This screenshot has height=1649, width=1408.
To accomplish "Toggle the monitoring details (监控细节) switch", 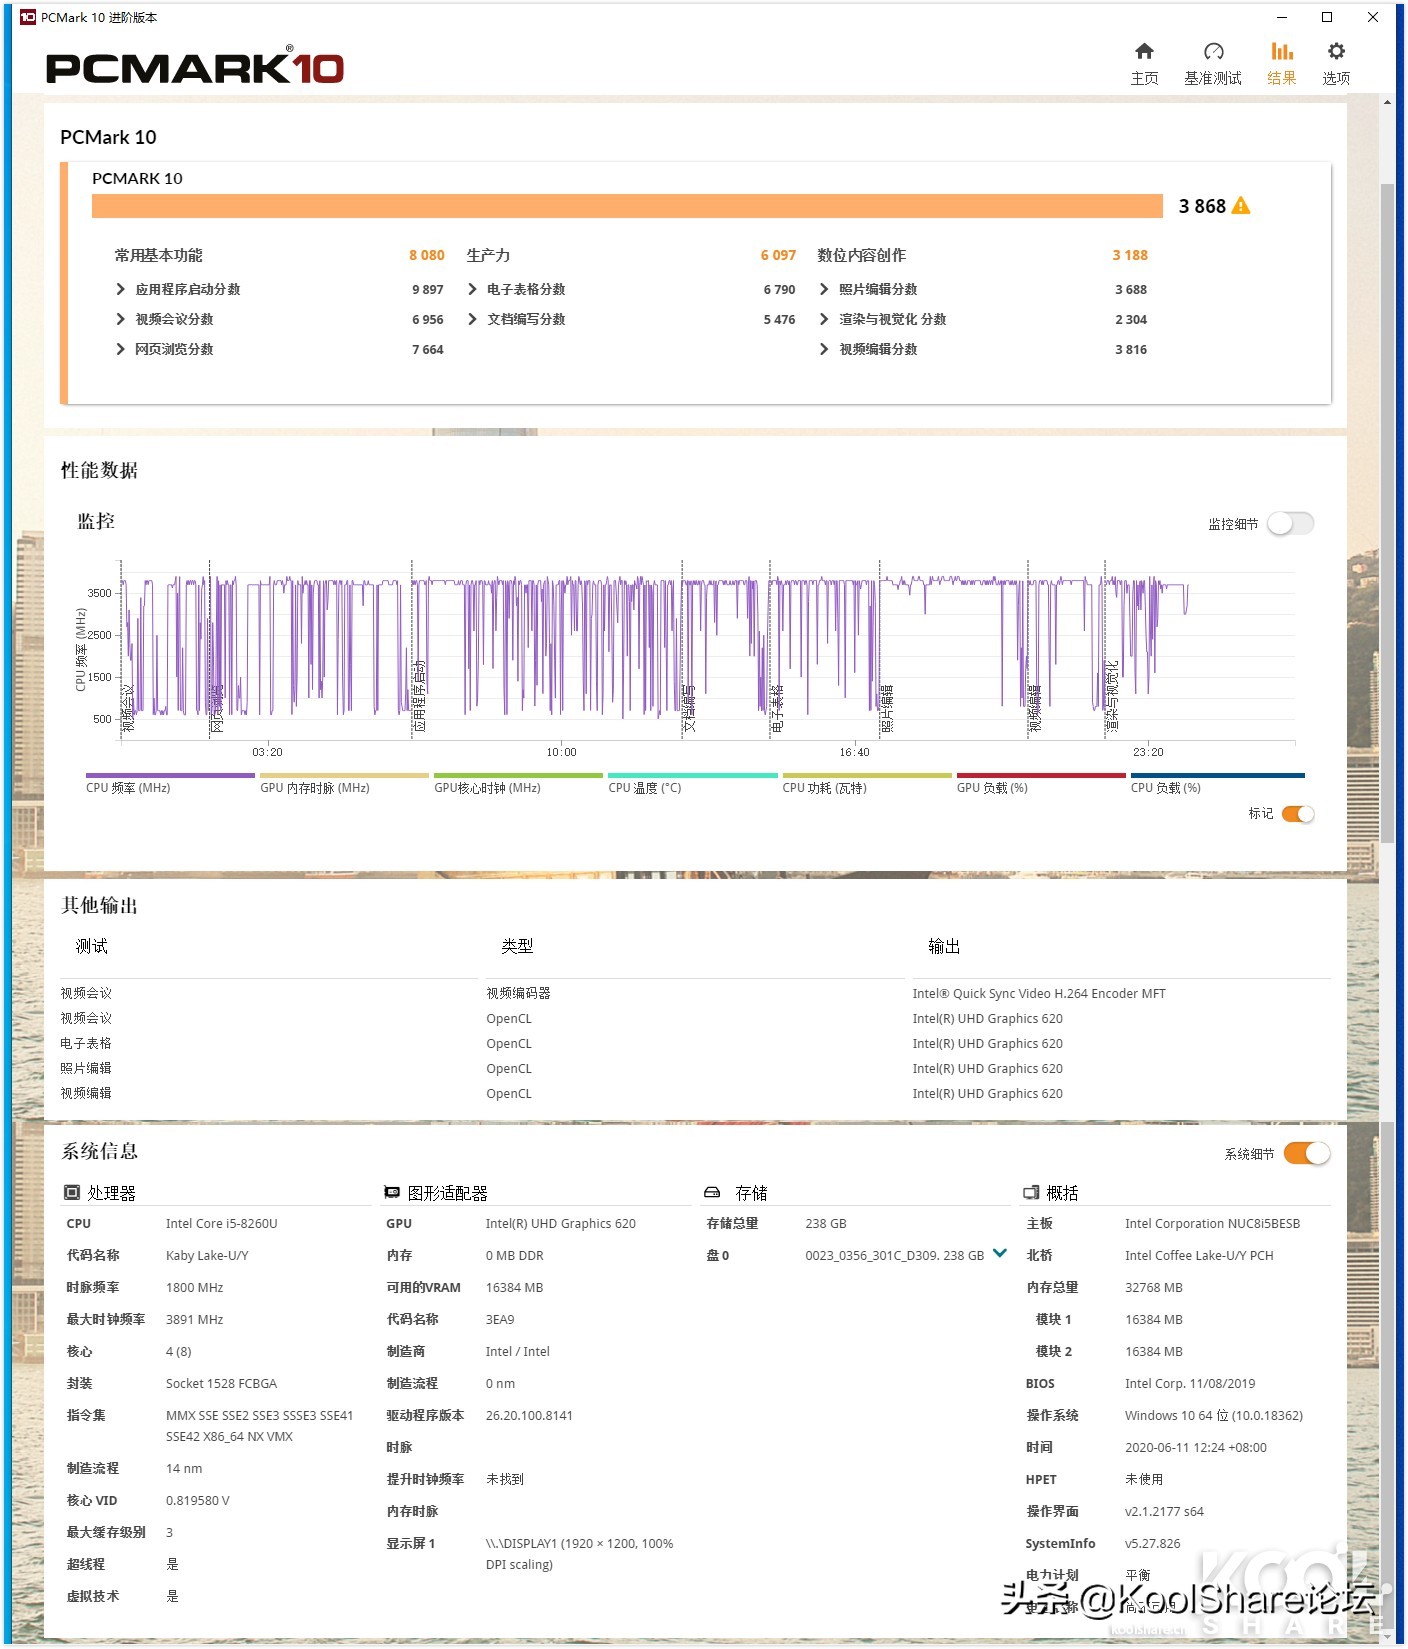I will [x=1290, y=524].
